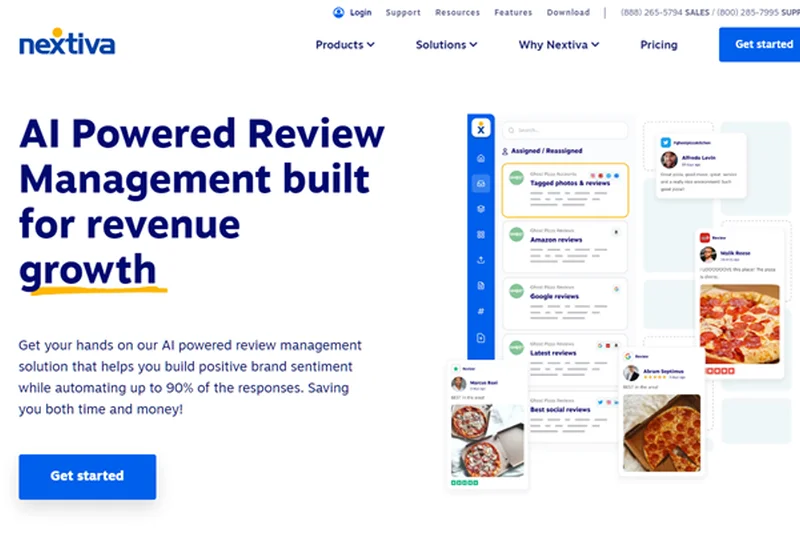Image resolution: width=800 pixels, height=533 pixels.
Task: Select the Assigned / Reassigned heading
Action: [x=546, y=151]
